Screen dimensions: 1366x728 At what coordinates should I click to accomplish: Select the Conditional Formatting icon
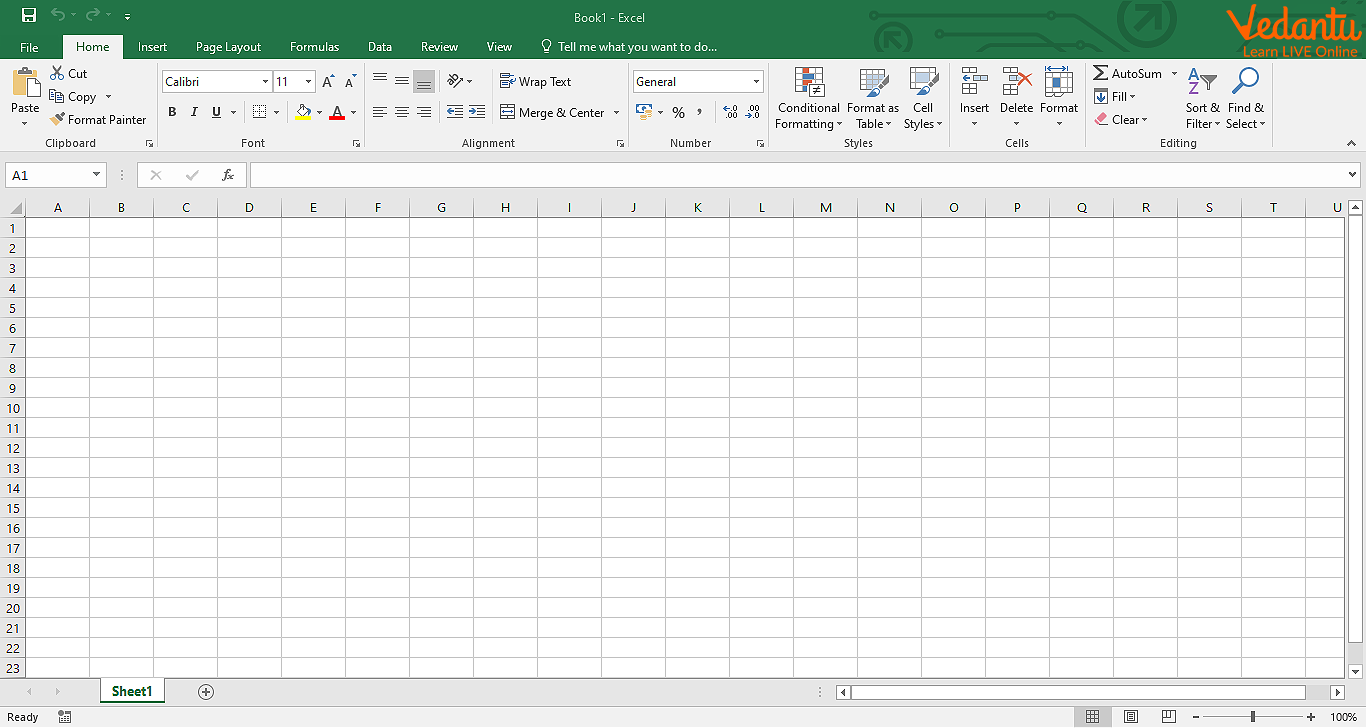(808, 83)
